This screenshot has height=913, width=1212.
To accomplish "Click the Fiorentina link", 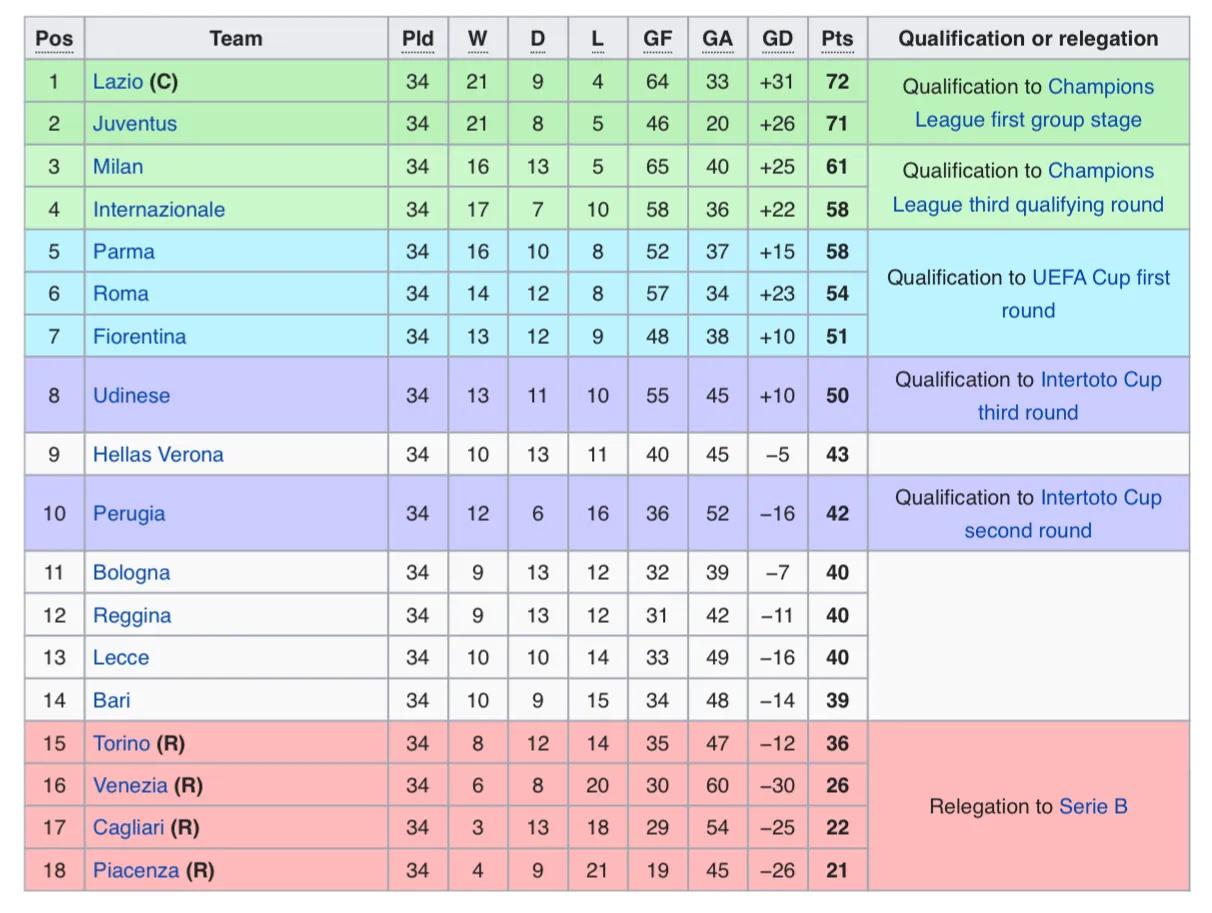I will coord(139,337).
